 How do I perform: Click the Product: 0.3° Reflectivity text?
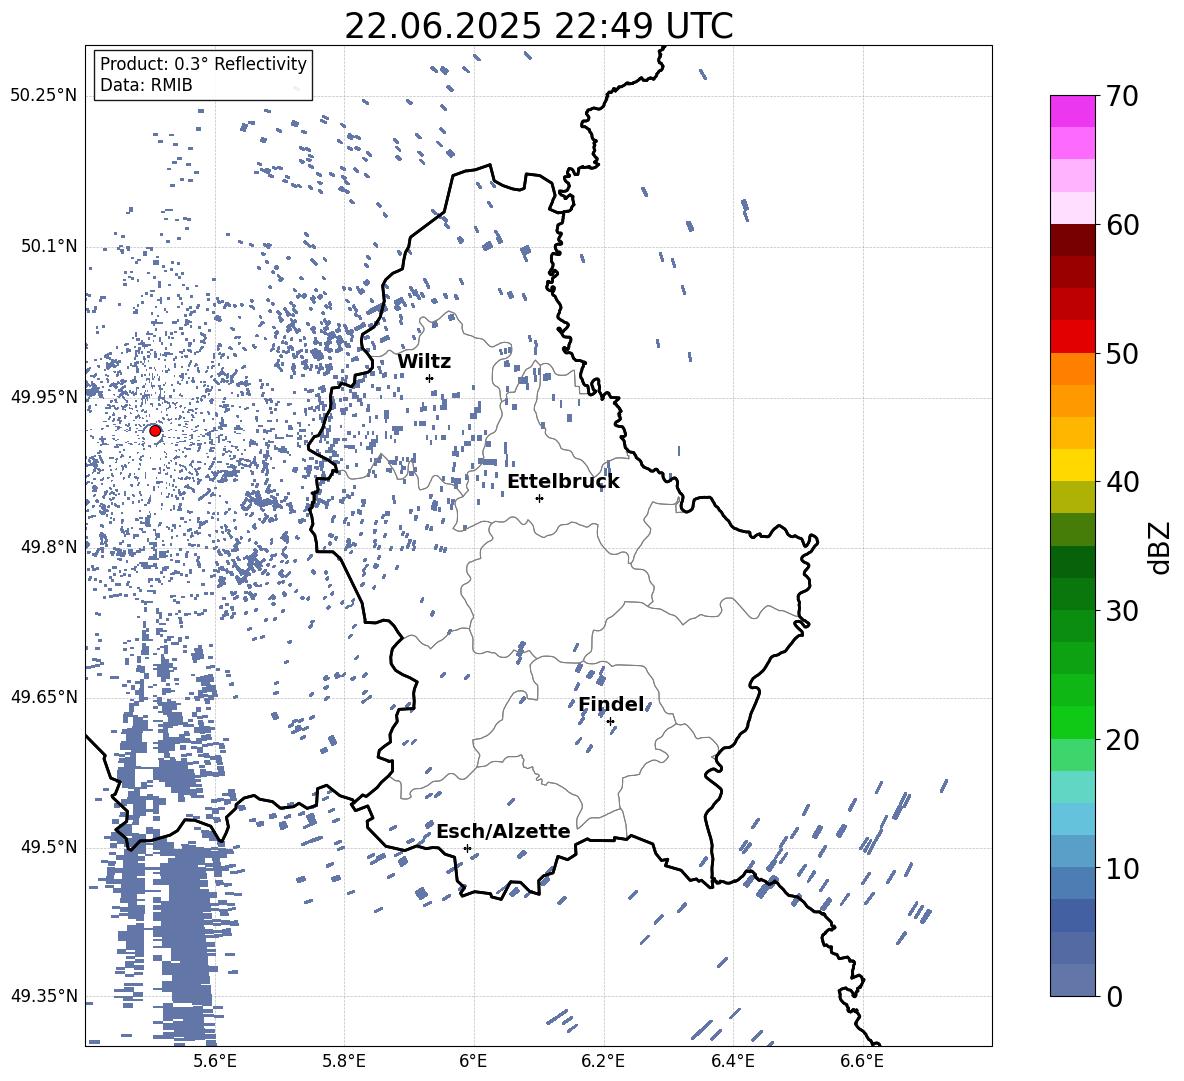tap(203, 64)
